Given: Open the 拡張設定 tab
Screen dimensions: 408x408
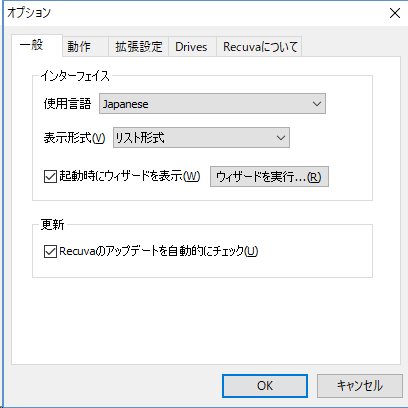Looking at the screenshot, I should [x=139, y=46].
